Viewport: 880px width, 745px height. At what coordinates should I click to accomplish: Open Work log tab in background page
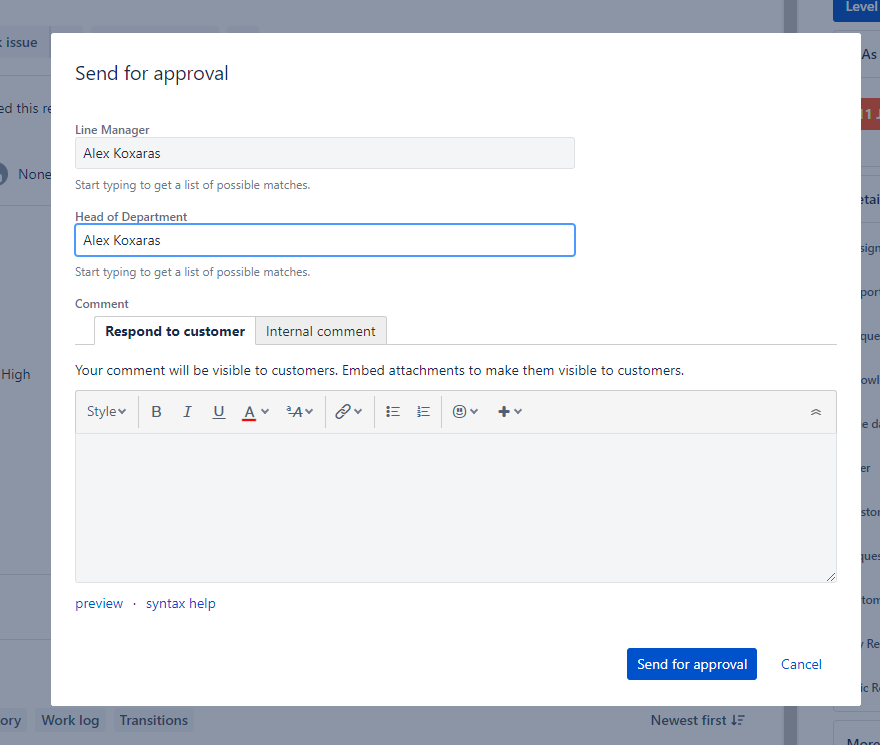click(x=70, y=720)
